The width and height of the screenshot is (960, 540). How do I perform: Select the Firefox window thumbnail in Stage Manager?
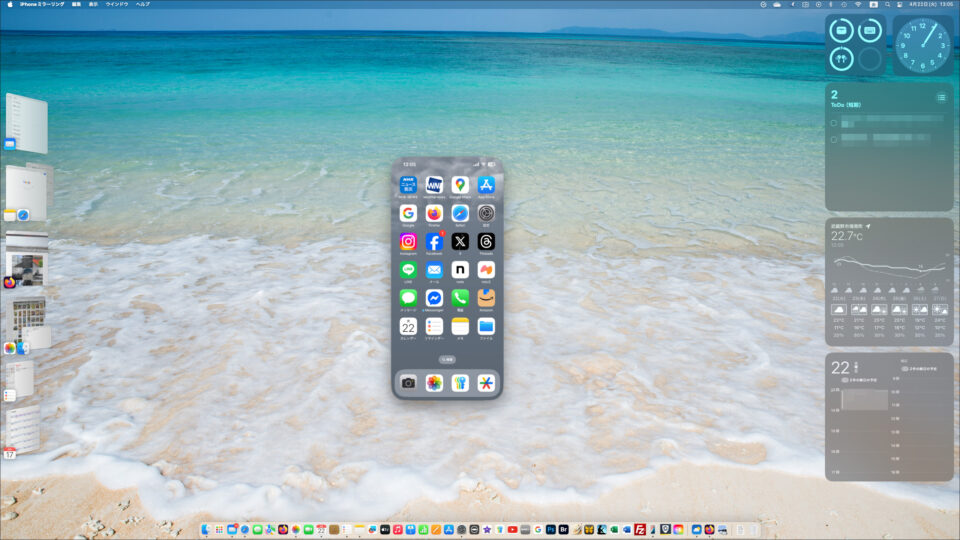[x=26, y=260]
